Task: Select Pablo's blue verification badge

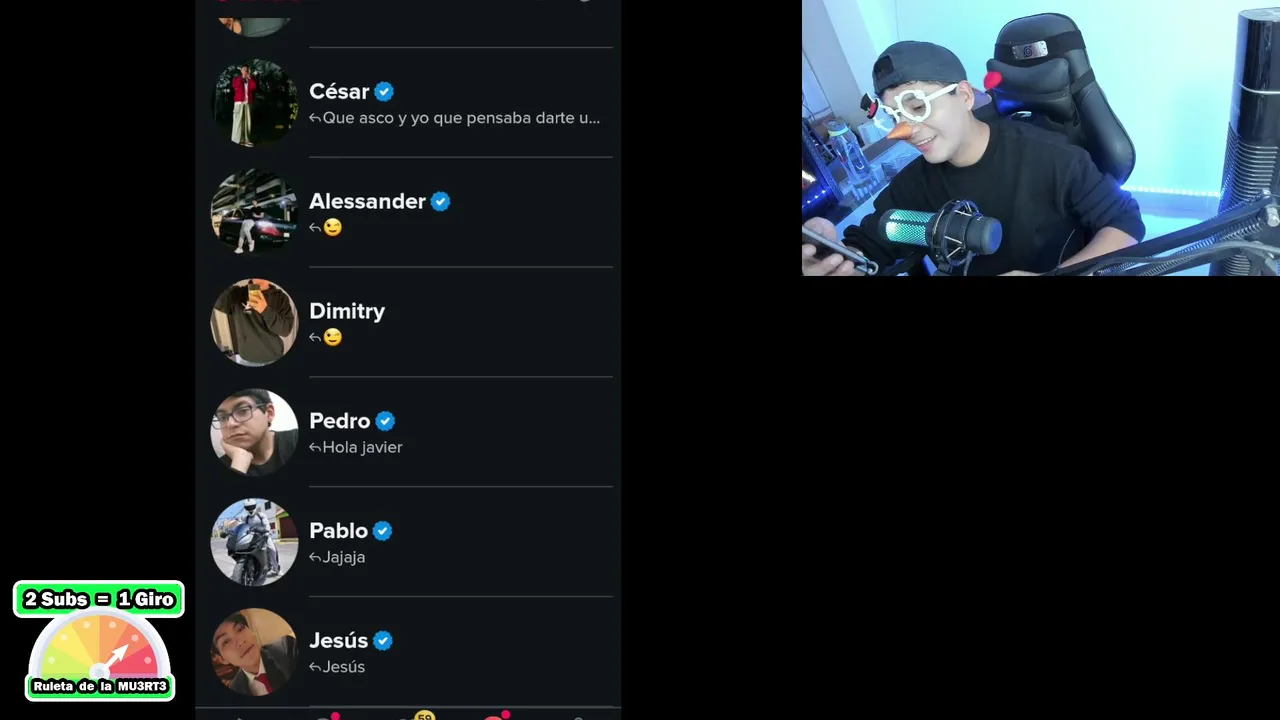Action: coord(382,532)
